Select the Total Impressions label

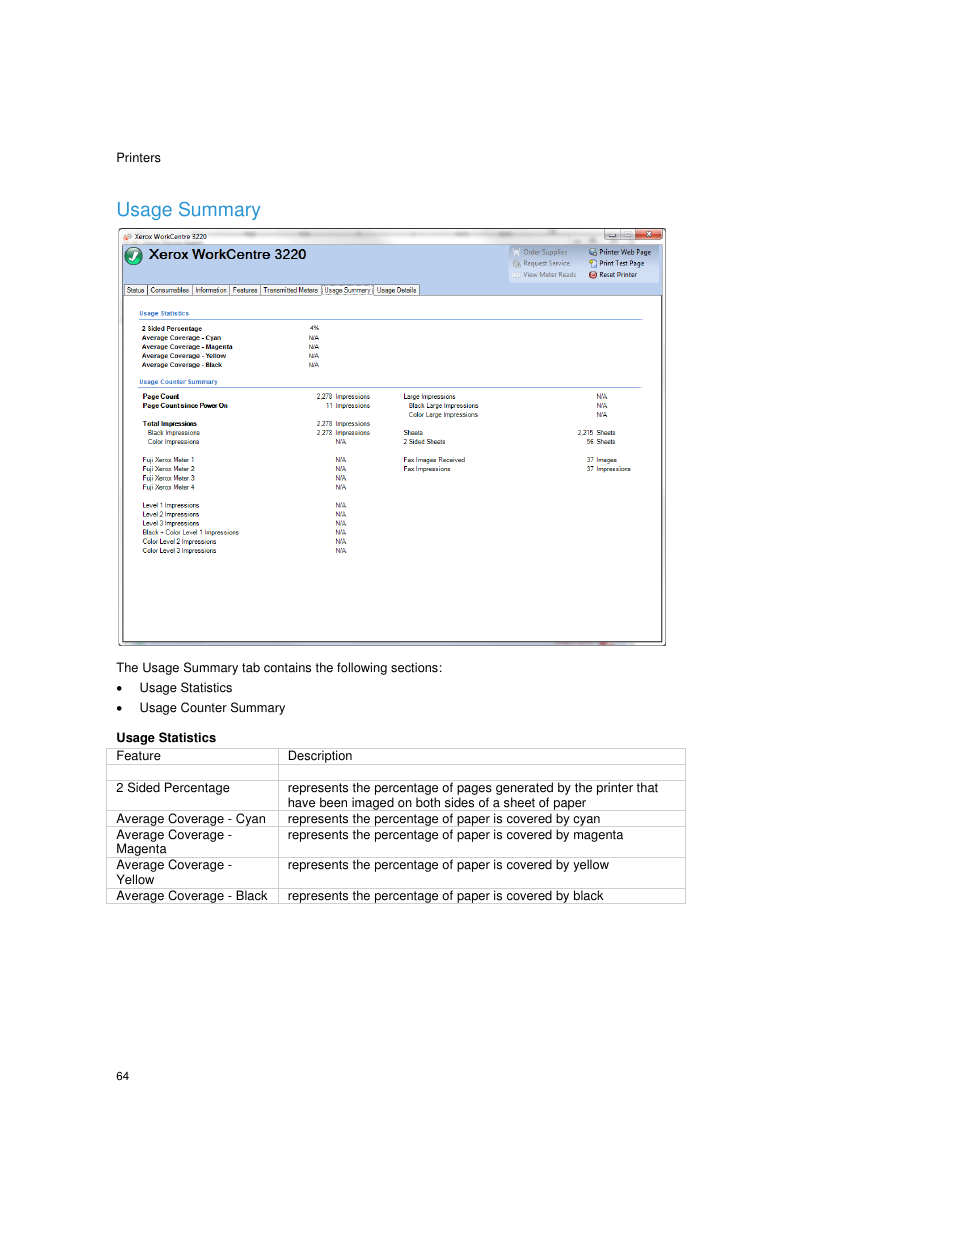click(x=170, y=423)
